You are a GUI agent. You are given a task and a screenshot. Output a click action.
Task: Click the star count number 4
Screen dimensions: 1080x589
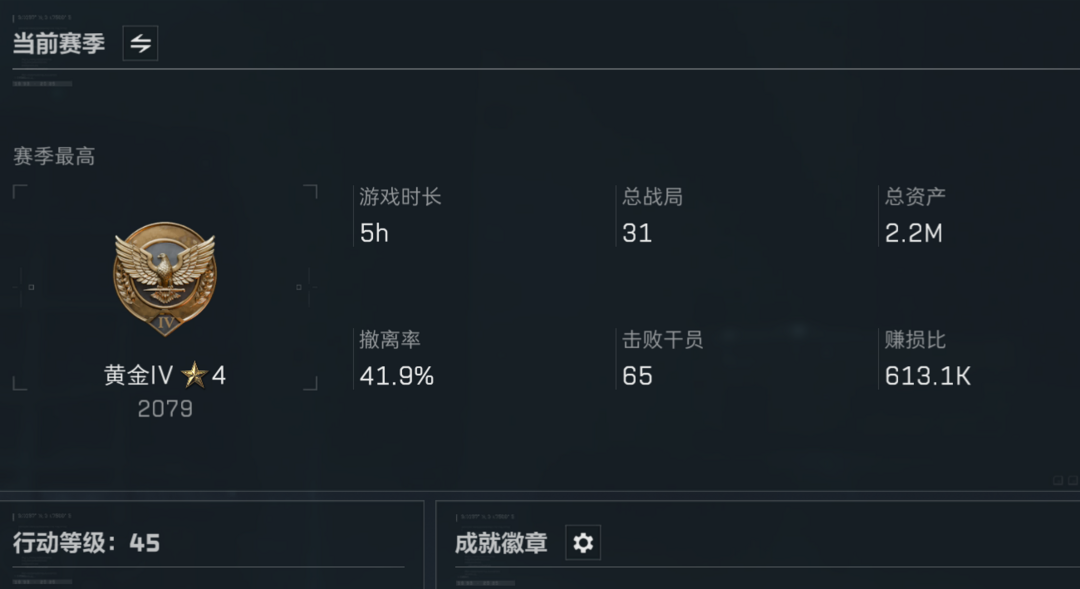pos(219,375)
